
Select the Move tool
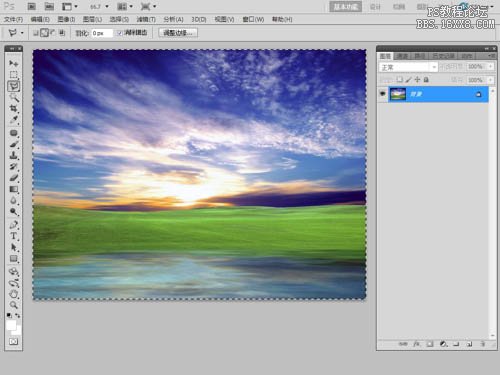[x=14, y=63]
